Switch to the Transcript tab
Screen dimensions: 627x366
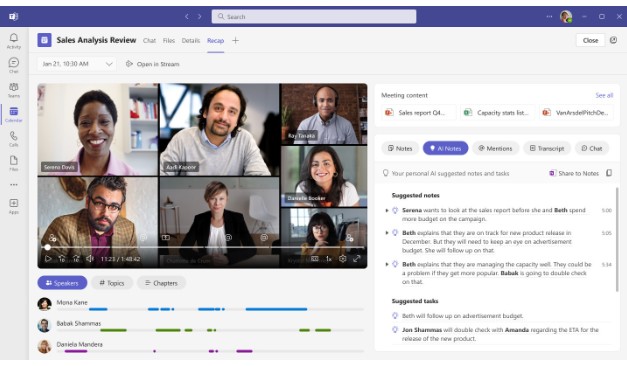coord(547,148)
